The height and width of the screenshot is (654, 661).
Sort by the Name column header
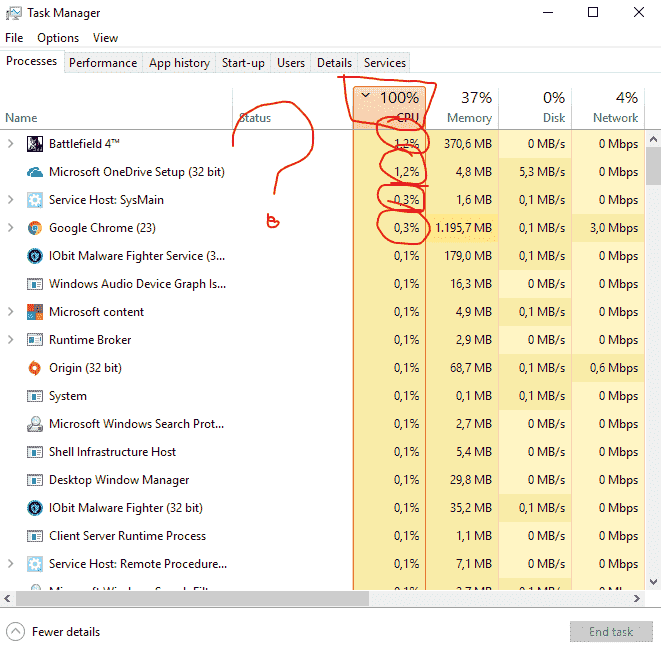(x=116, y=108)
